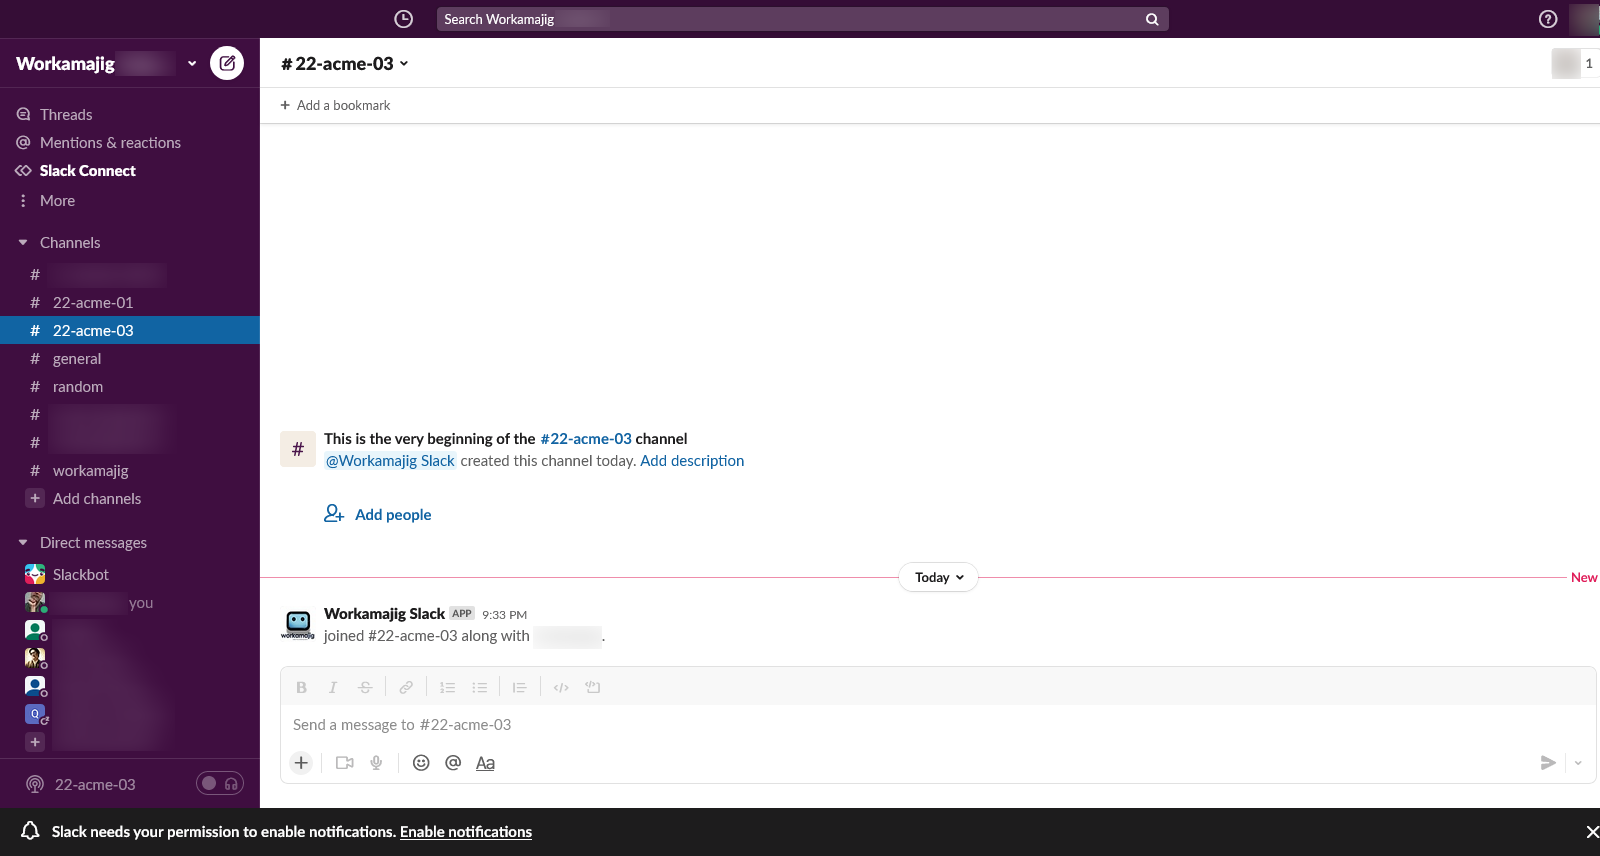The image size is (1600, 856).
Task: Open the schedule send options arrow
Action: pos(1578,763)
